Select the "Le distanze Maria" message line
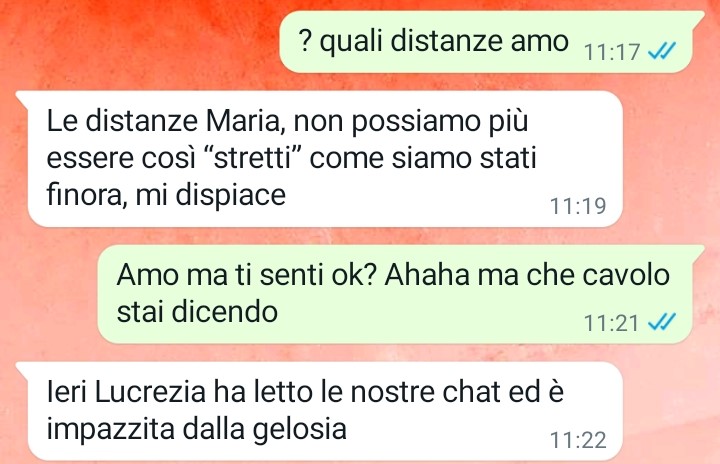 tap(287, 121)
